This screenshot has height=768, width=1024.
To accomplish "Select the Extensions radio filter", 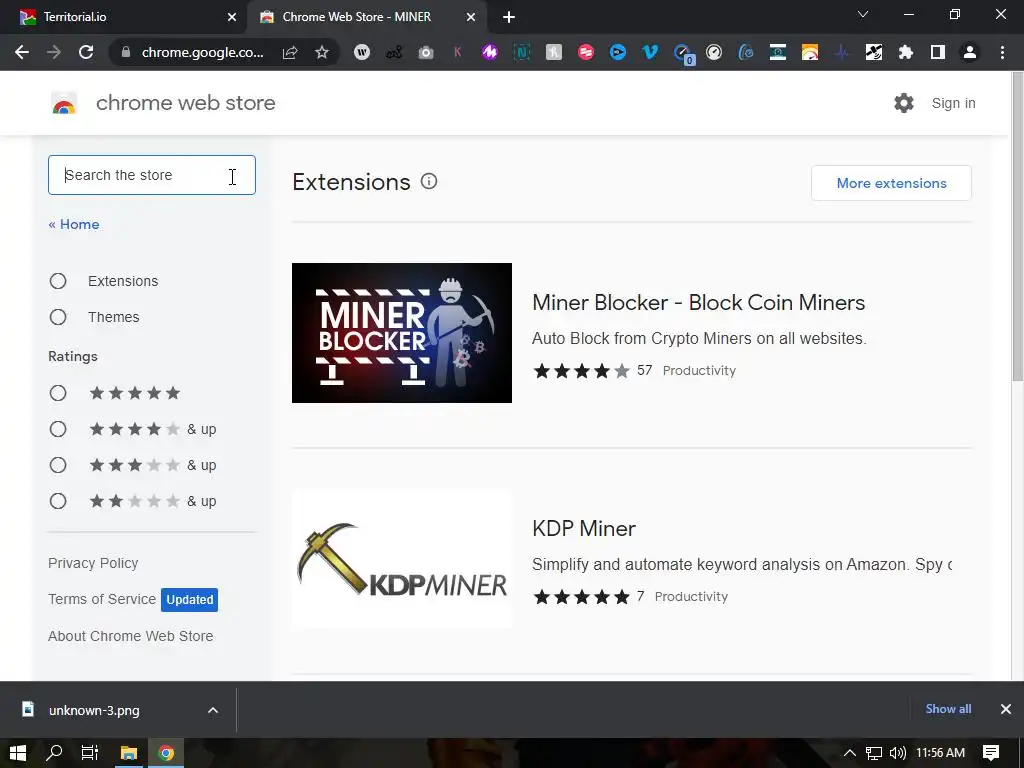I will point(58,281).
